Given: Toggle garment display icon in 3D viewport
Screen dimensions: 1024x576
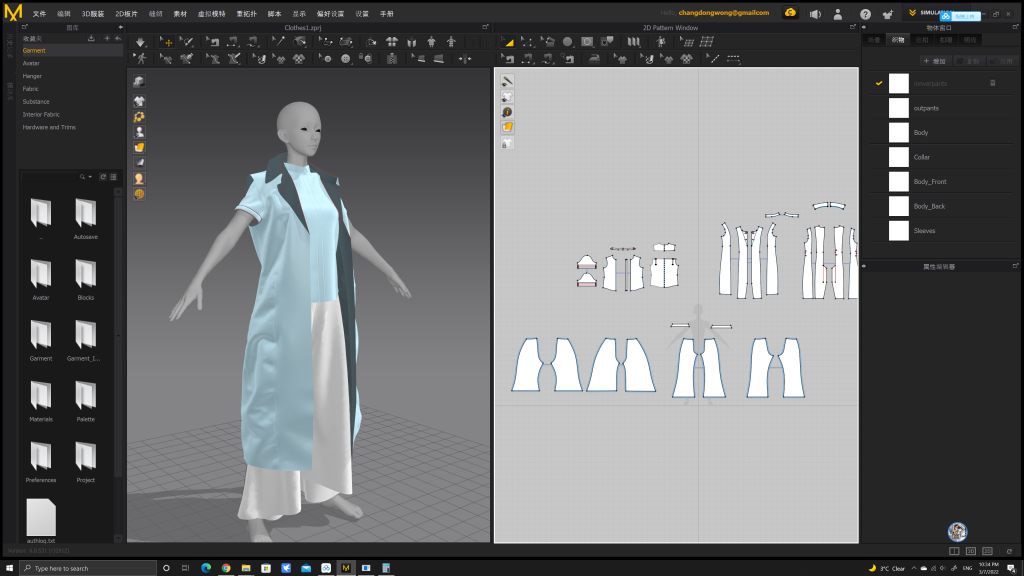Looking at the screenshot, I should 139,101.
